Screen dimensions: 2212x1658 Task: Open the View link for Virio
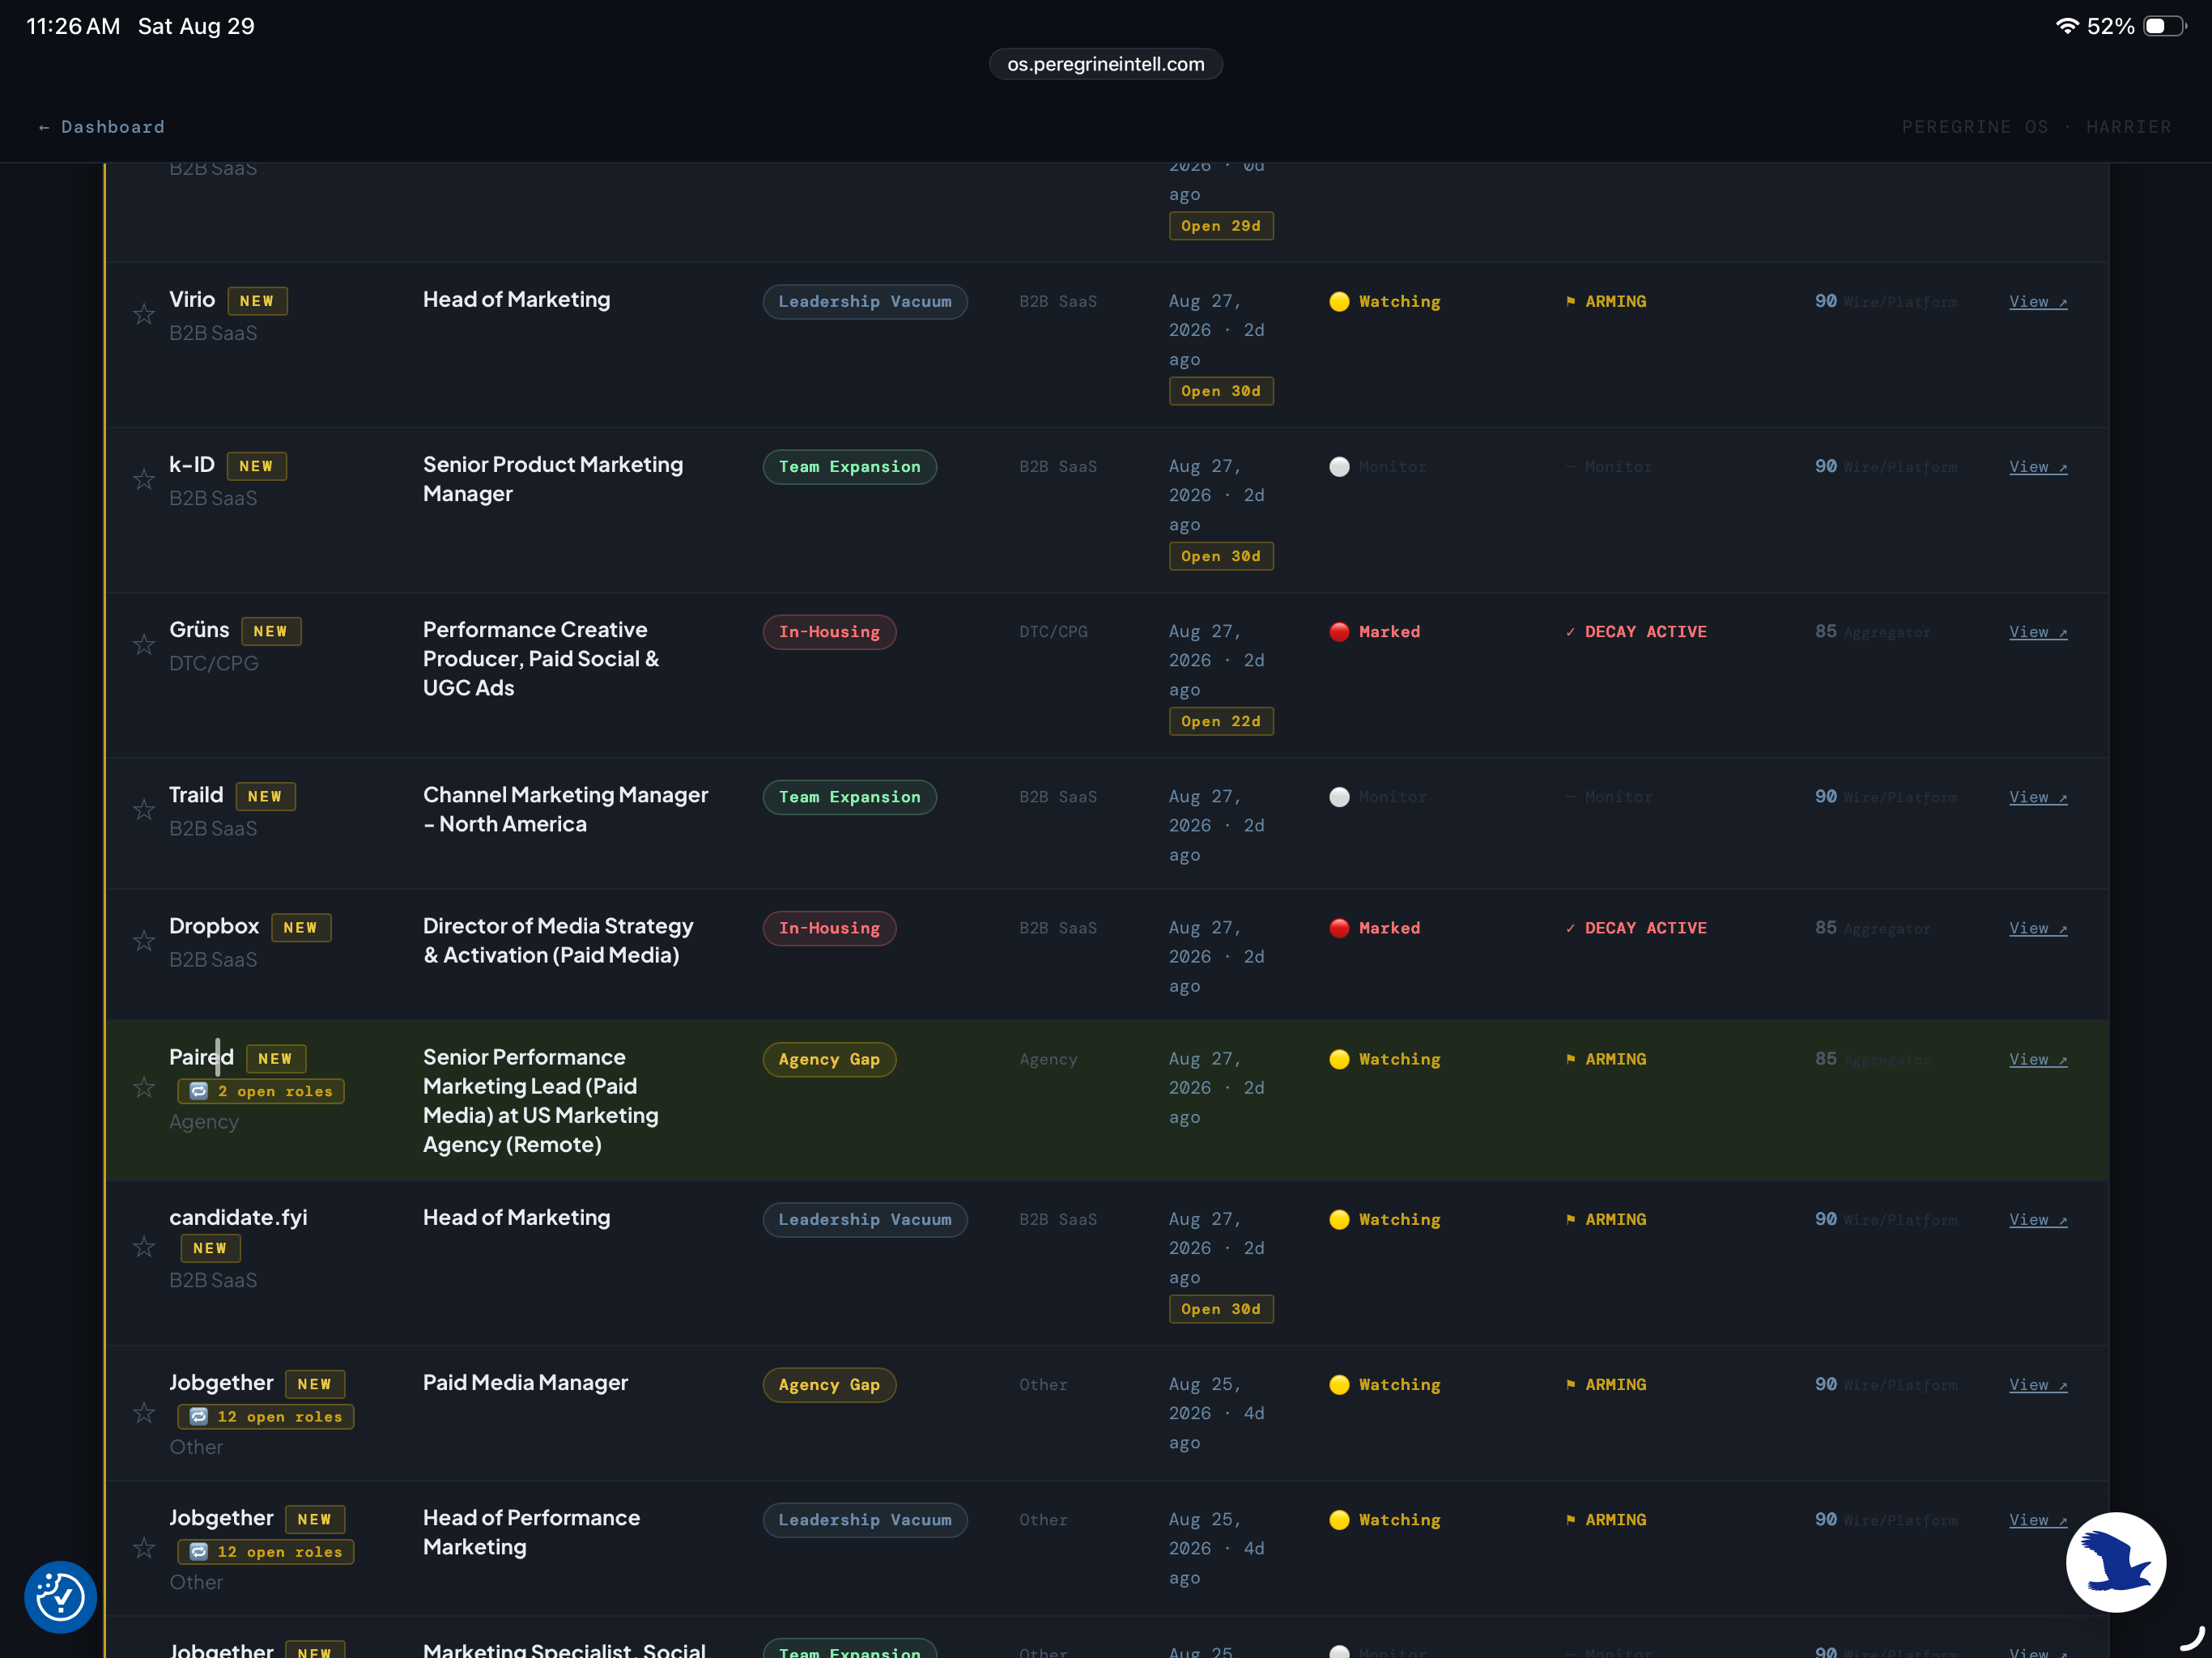(x=2038, y=302)
